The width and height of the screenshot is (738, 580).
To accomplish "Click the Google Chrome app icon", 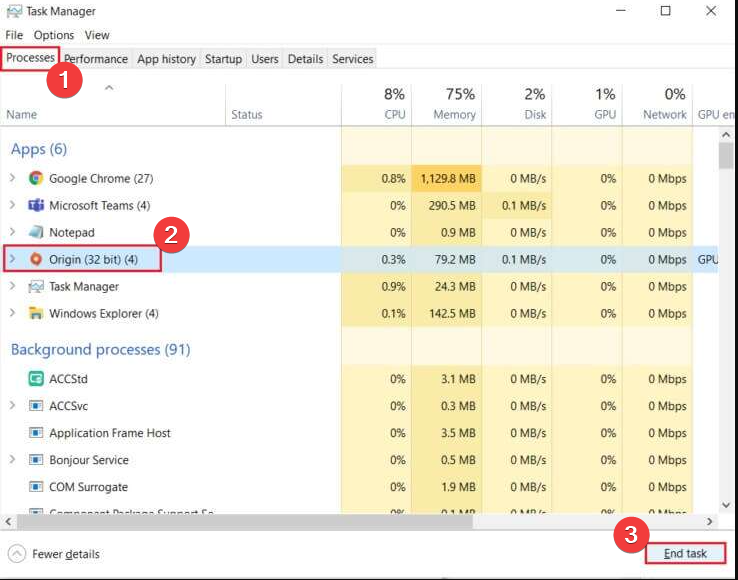I will click(x=36, y=178).
